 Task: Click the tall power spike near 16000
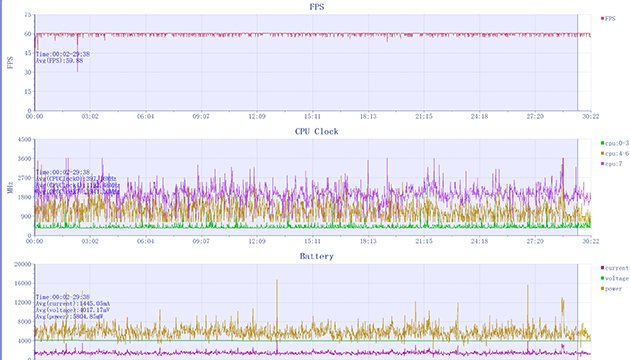[x=277, y=305]
